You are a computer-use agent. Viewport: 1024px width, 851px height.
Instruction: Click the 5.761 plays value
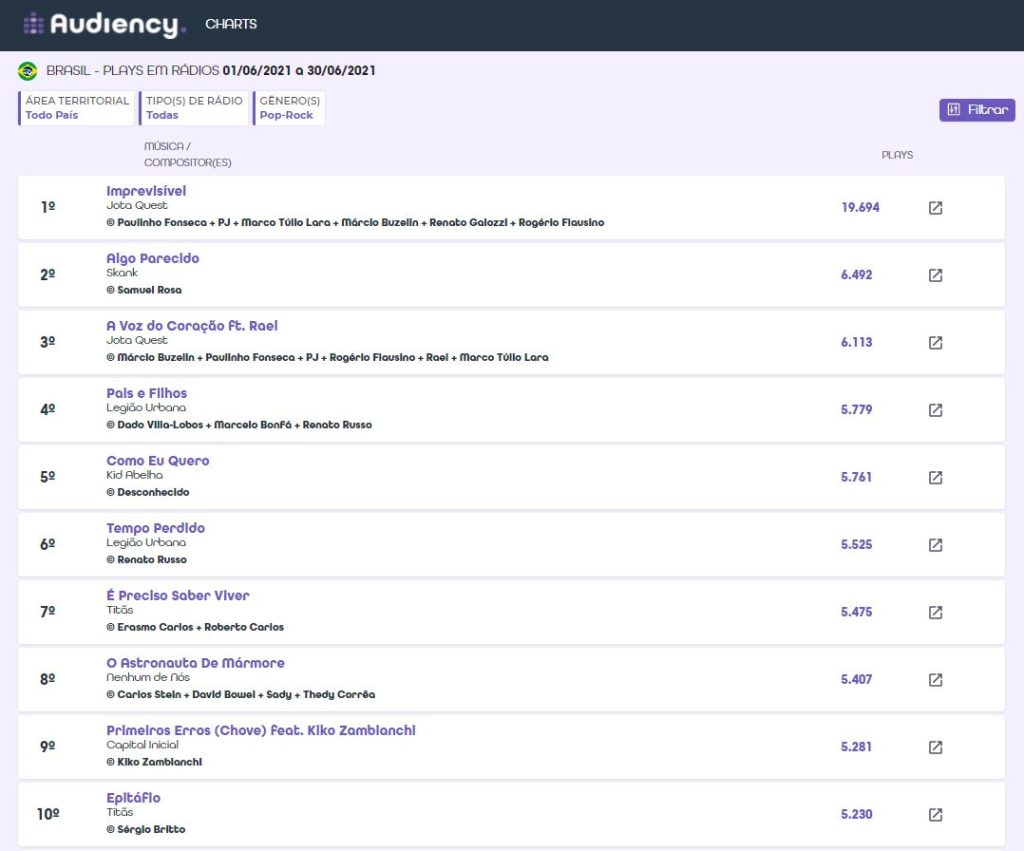point(856,477)
